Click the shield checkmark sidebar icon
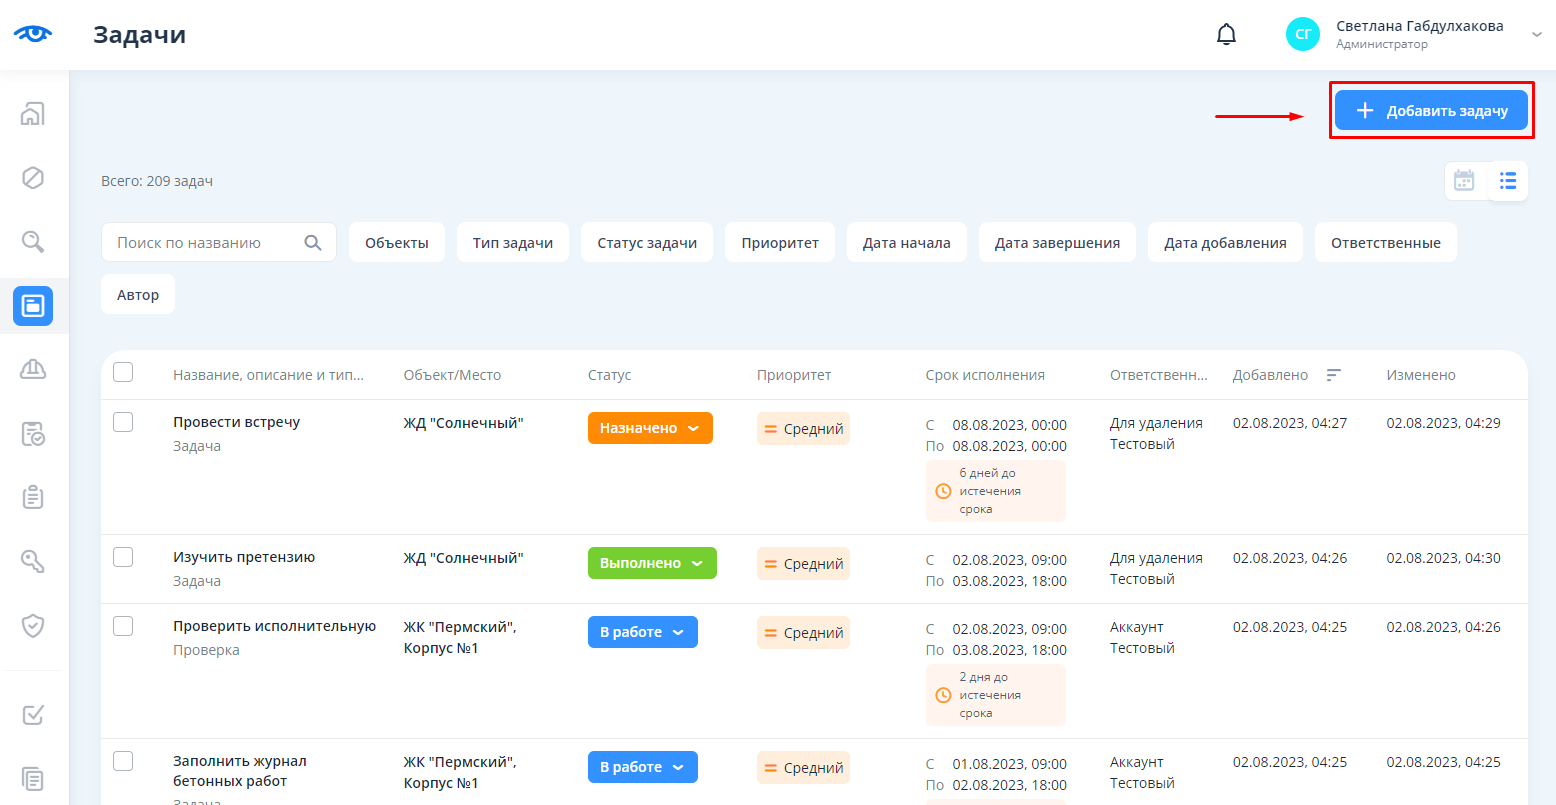The image size is (1556, 805). click(x=33, y=626)
